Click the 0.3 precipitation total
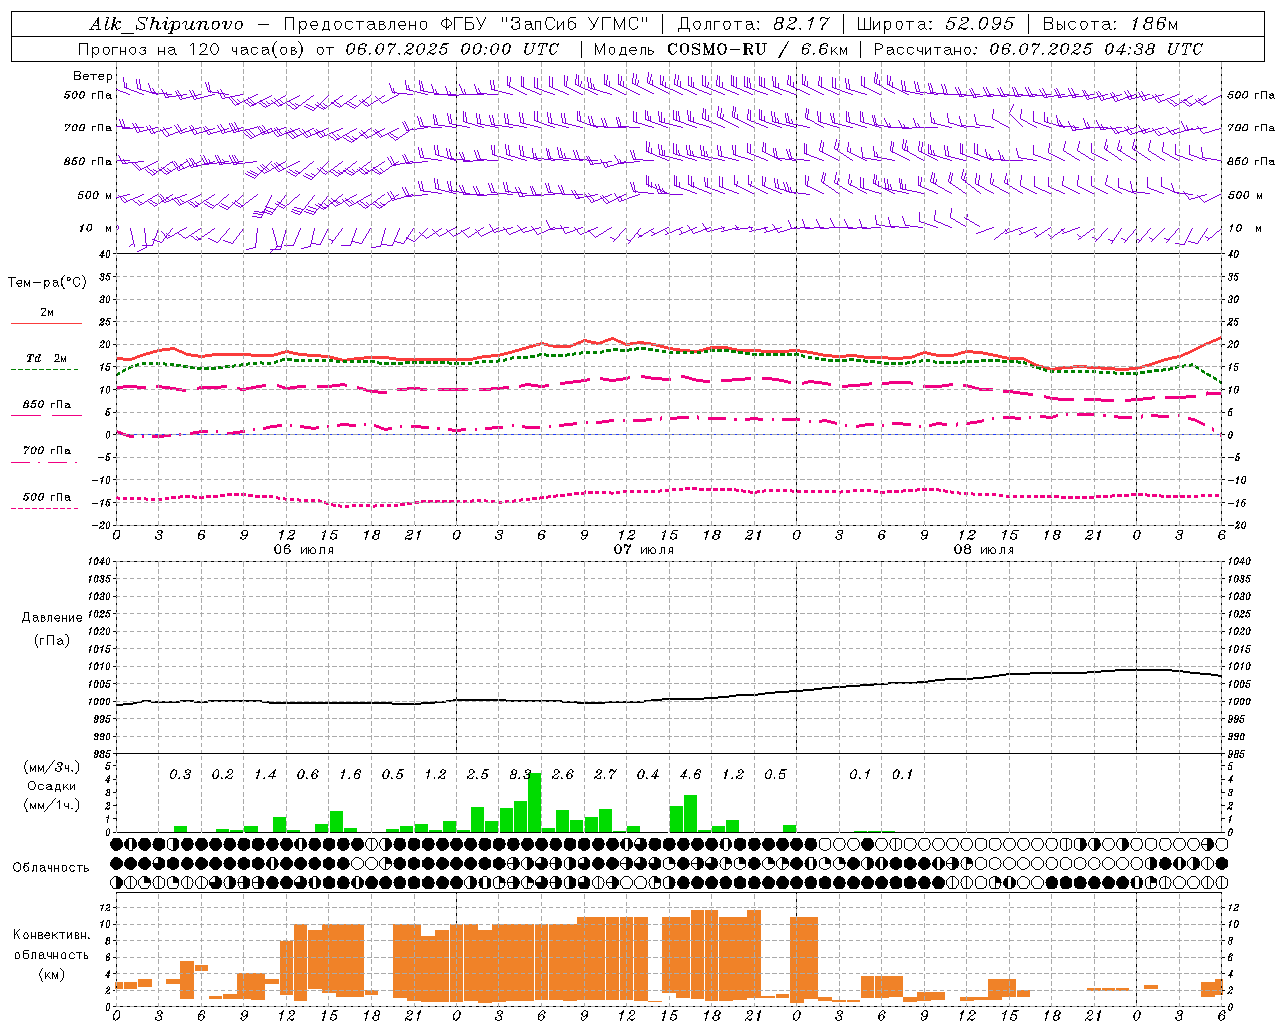This screenshot has width=1280, height=1024. tap(180, 775)
